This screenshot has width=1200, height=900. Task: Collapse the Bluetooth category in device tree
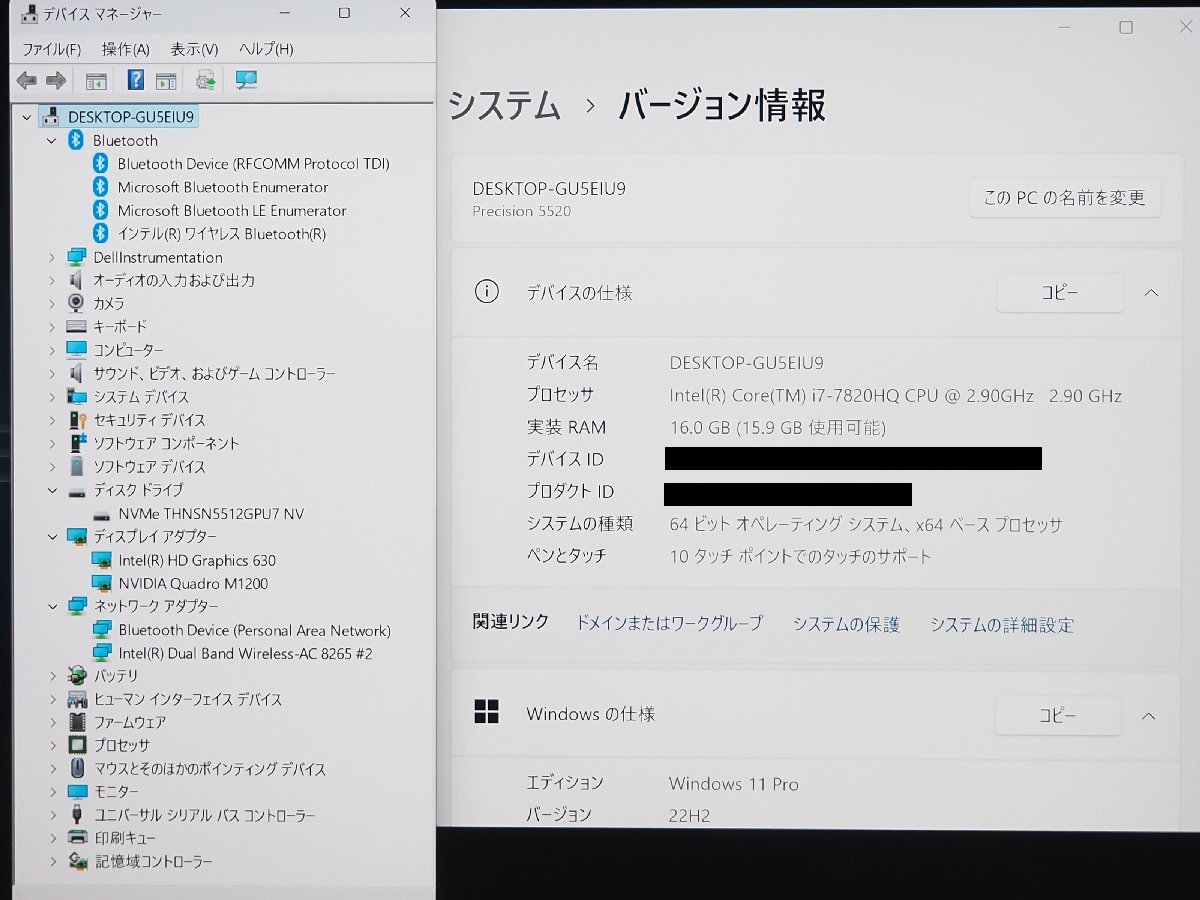tap(52, 141)
